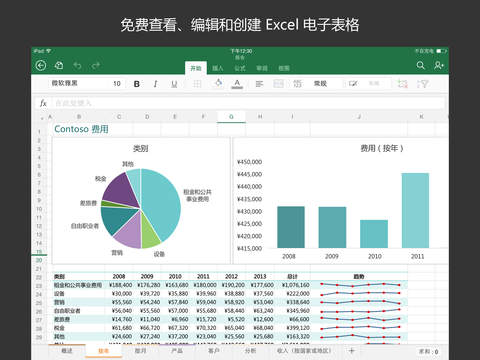
Task: Toggle bold formatting
Action: pyautogui.click(x=137, y=84)
